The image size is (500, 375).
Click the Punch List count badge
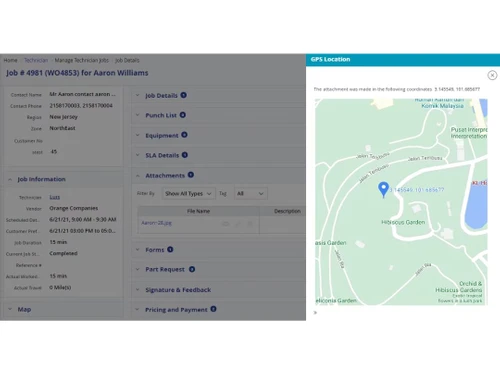pyautogui.click(x=183, y=115)
